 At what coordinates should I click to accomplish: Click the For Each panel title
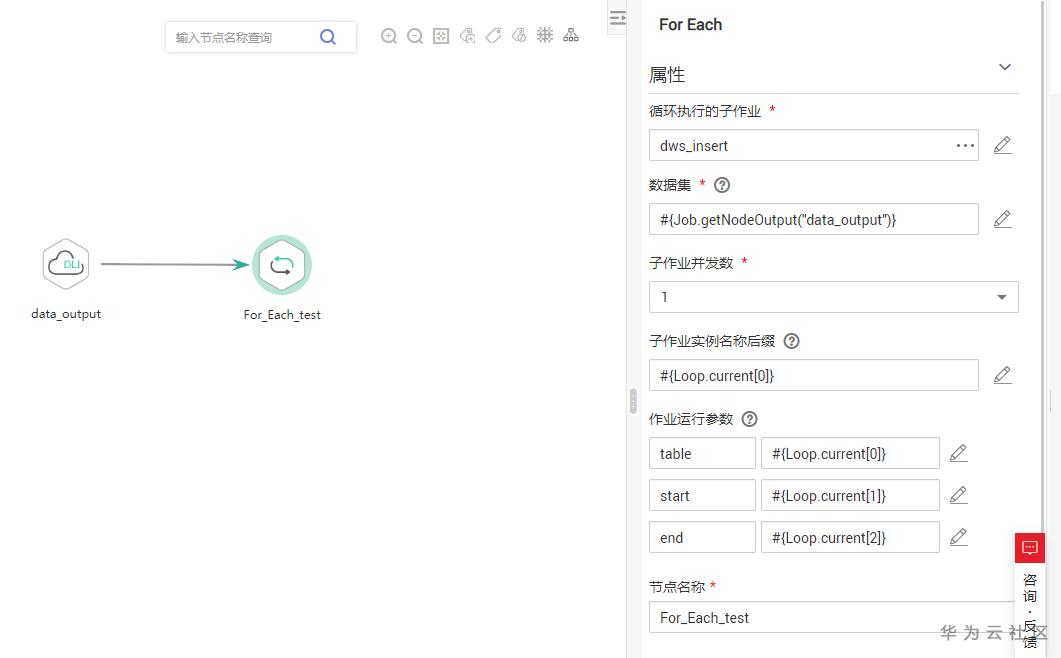pyautogui.click(x=690, y=24)
